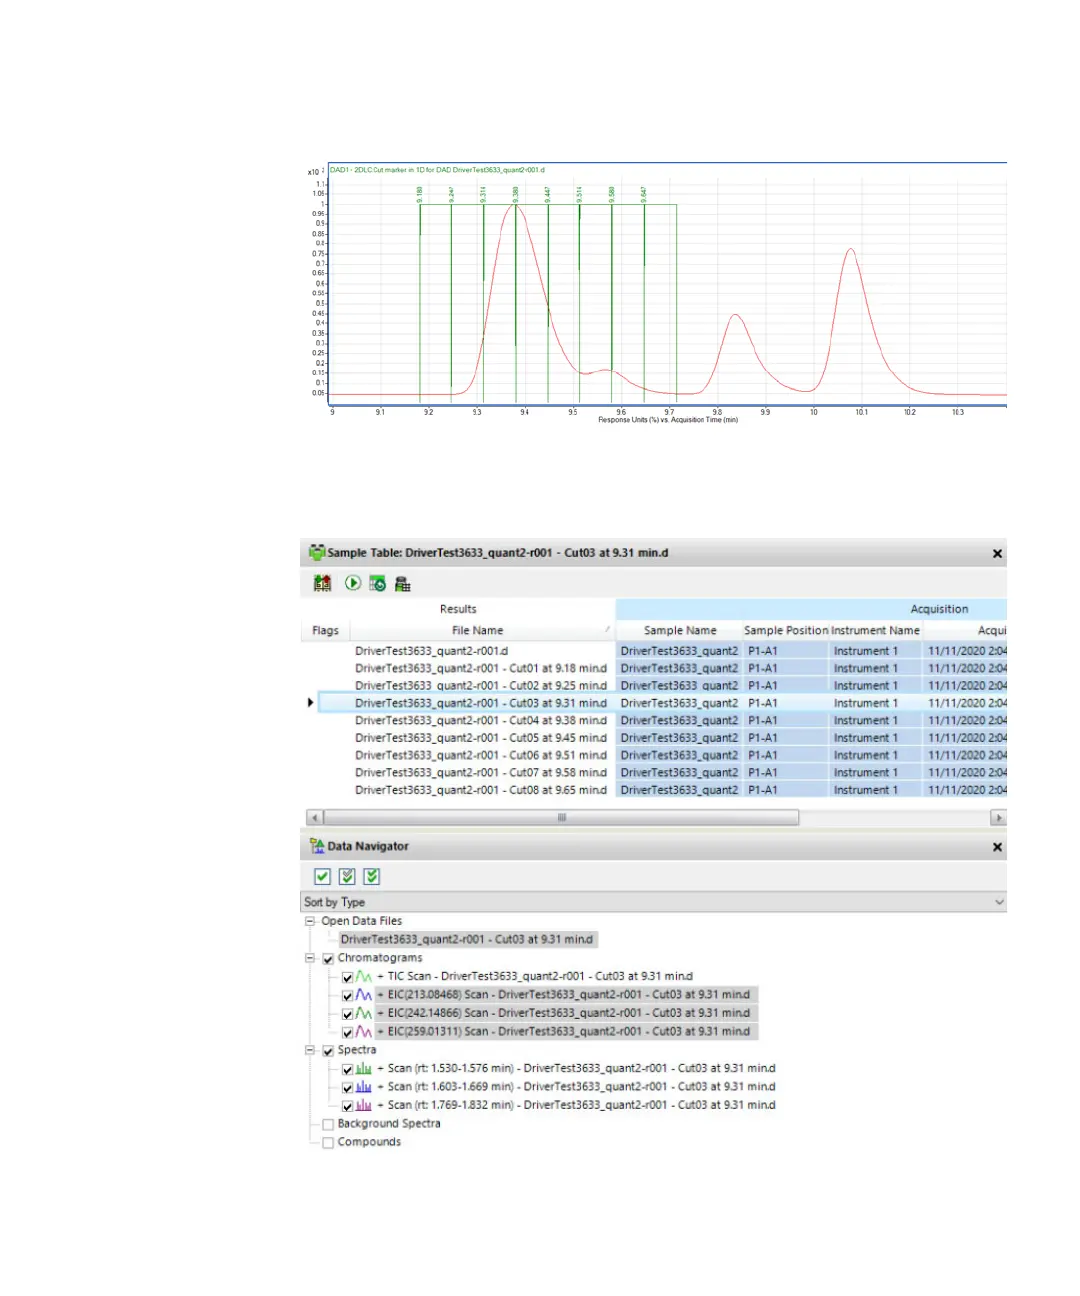1080x1296 pixels.
Task: Click Data Navigator title bar icon
Action: 317,846
